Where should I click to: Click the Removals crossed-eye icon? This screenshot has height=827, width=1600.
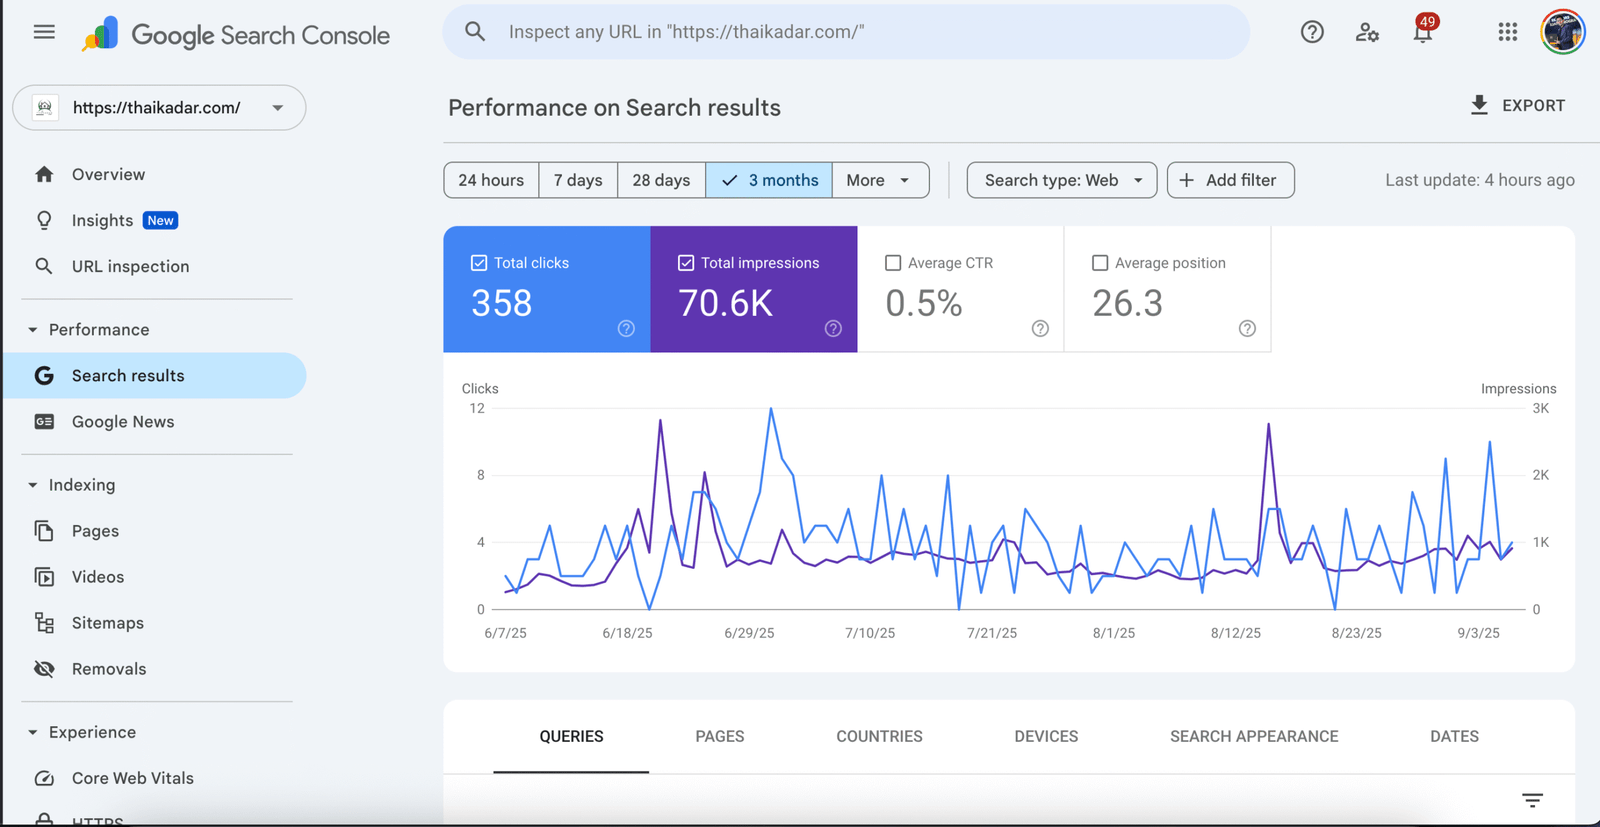coord(44,668)
